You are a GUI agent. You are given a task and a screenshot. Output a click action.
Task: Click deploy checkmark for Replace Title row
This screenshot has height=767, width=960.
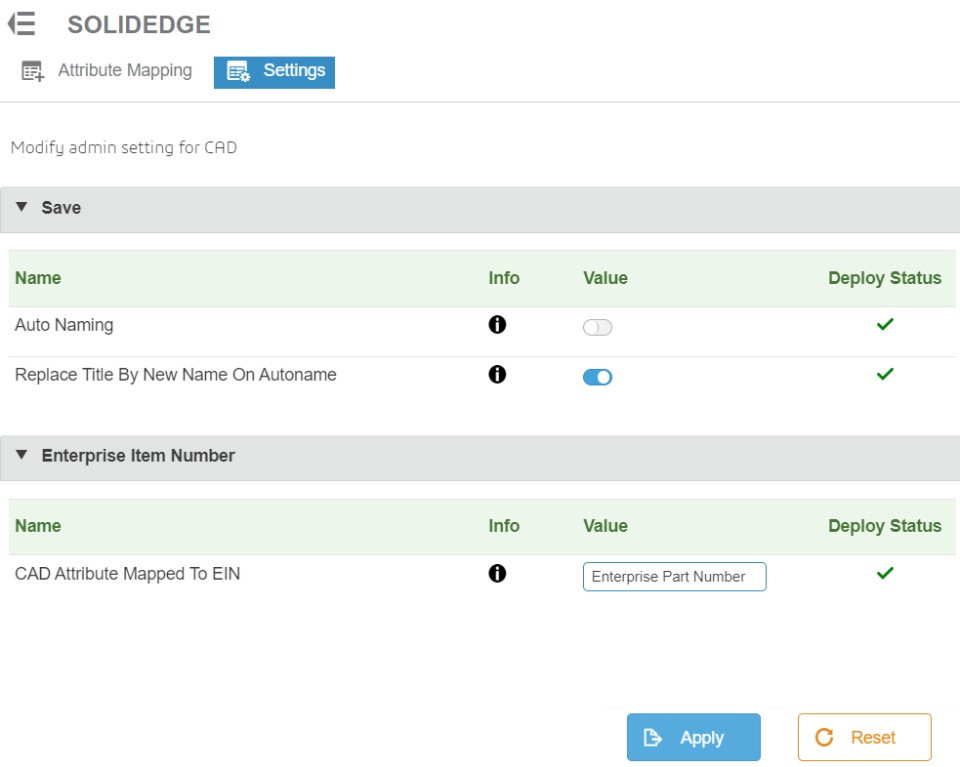pyautogui.click(x=884, y=374)
